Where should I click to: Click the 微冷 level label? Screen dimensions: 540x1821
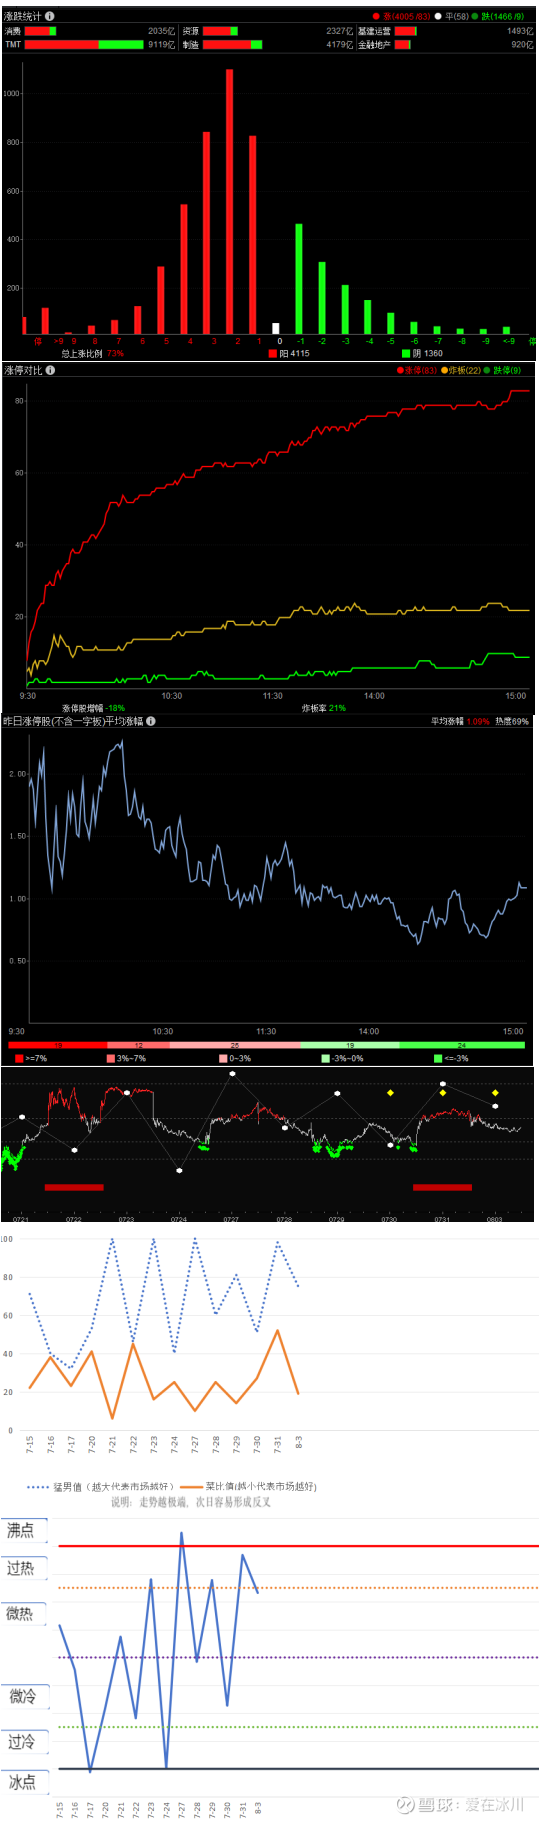click(x=22, y=1696)
